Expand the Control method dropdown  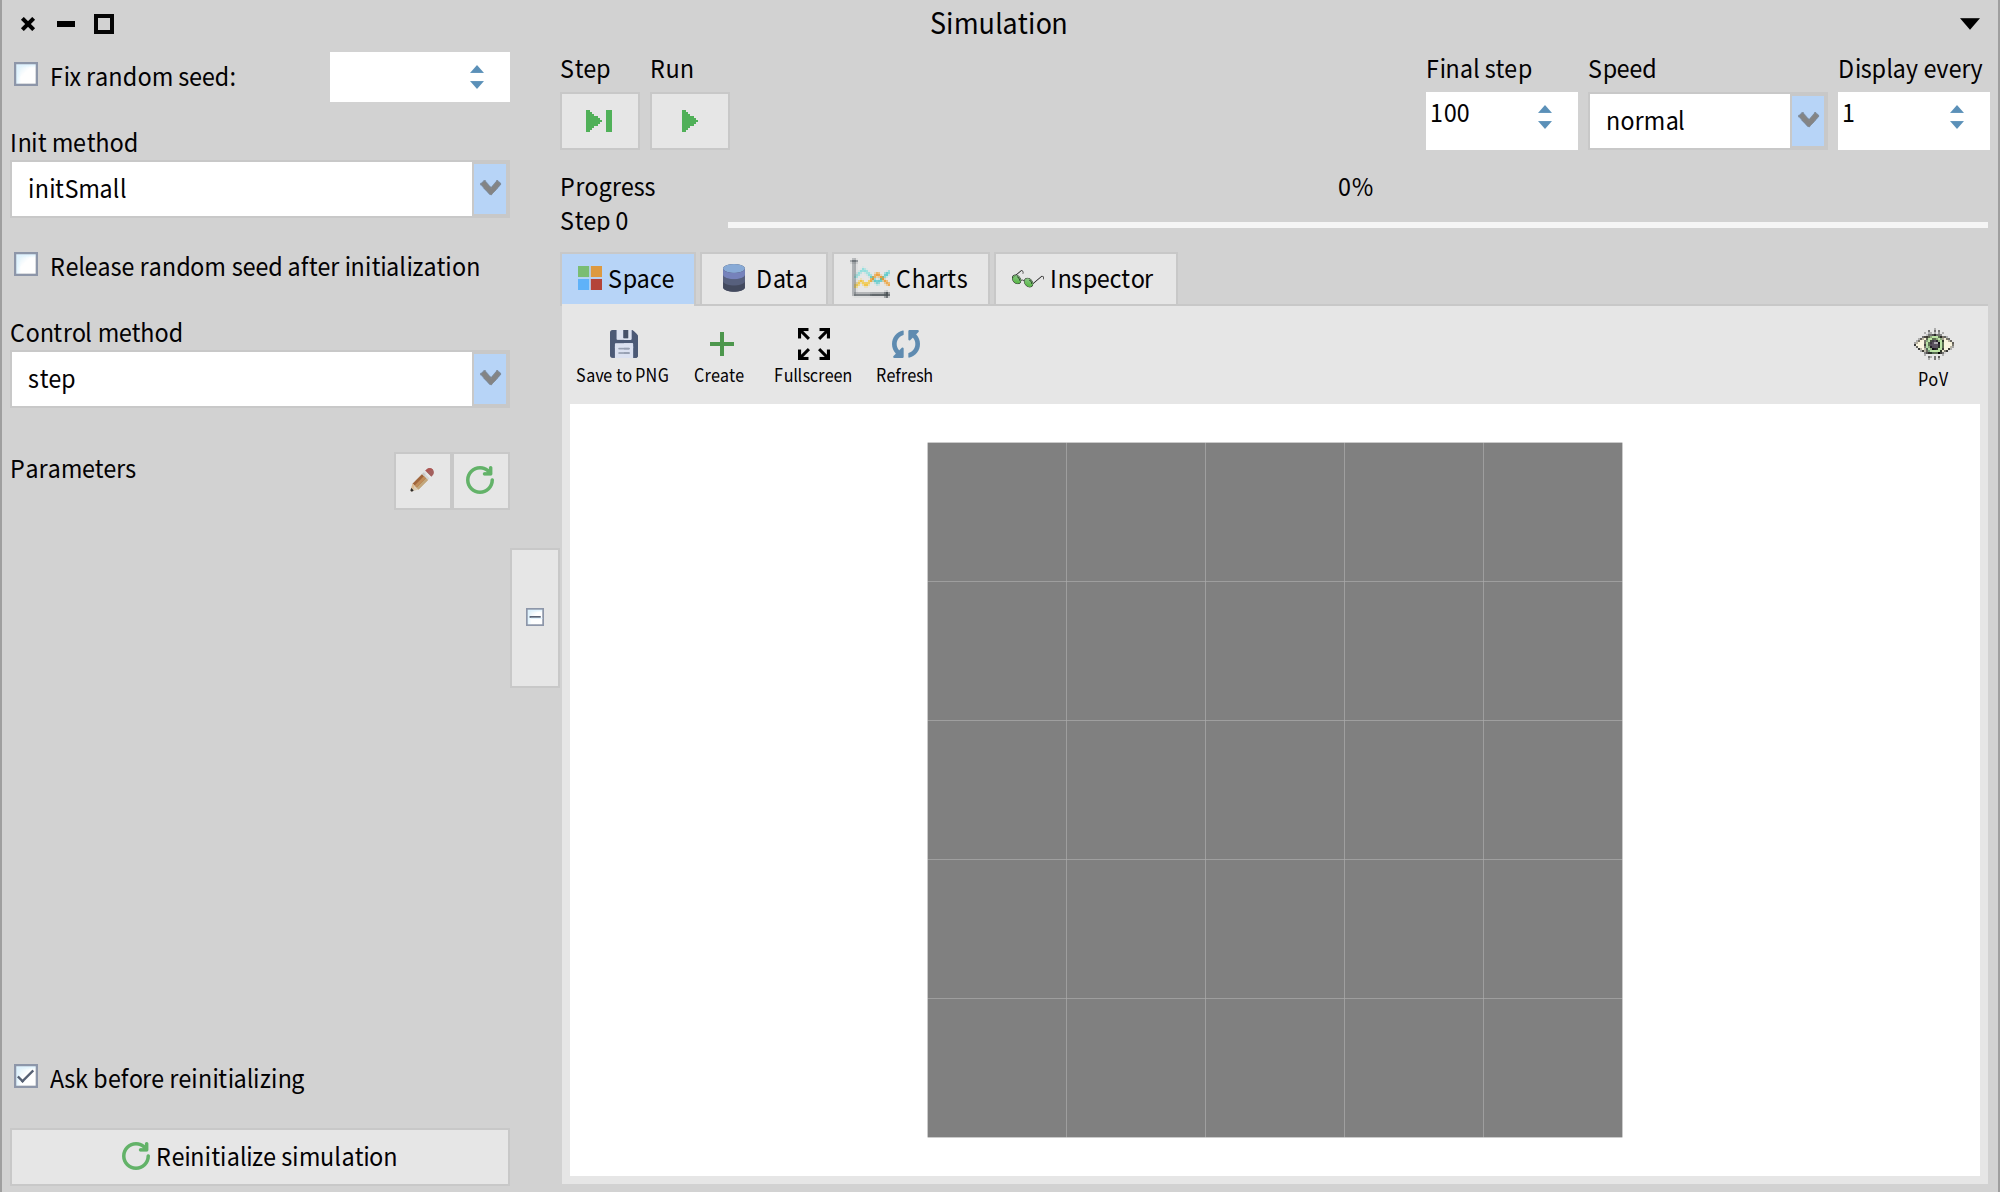(489, 378)
